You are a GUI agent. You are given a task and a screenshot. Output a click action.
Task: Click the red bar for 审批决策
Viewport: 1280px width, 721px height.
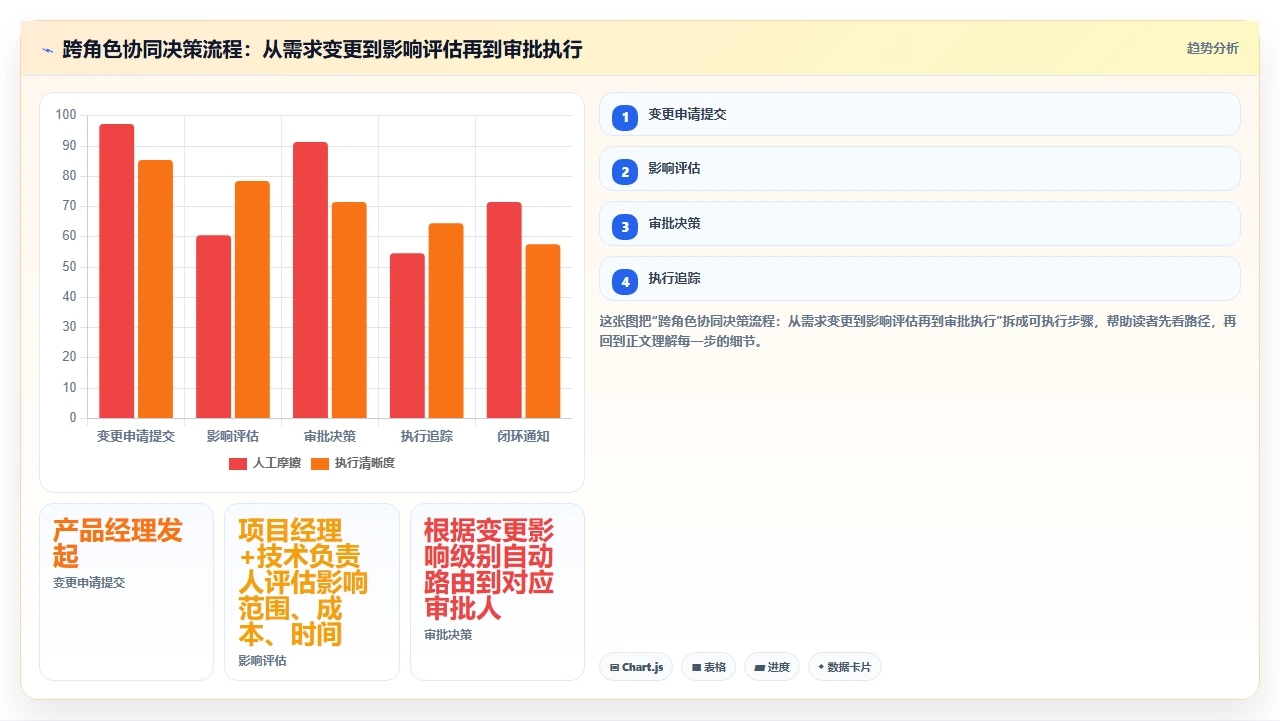310,280
